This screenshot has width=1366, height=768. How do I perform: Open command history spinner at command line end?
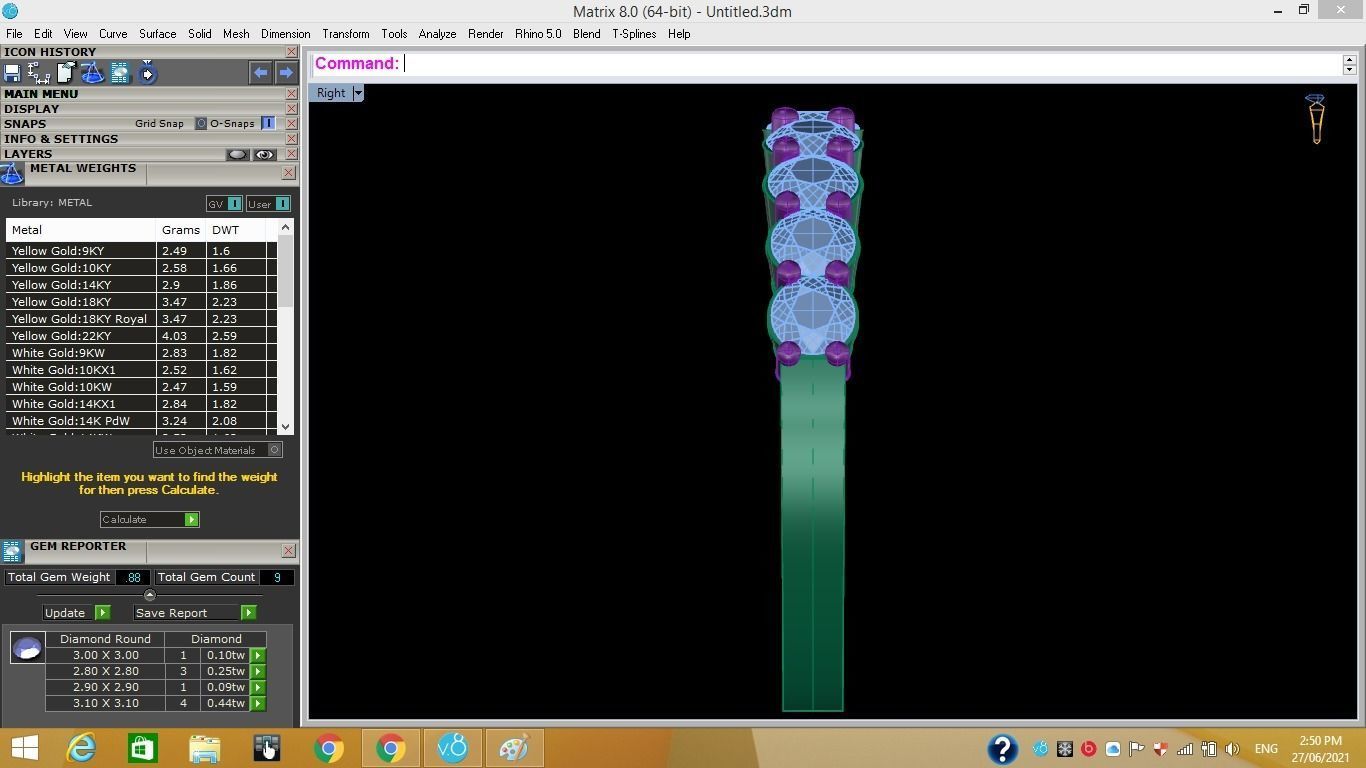coord(1349,64)
